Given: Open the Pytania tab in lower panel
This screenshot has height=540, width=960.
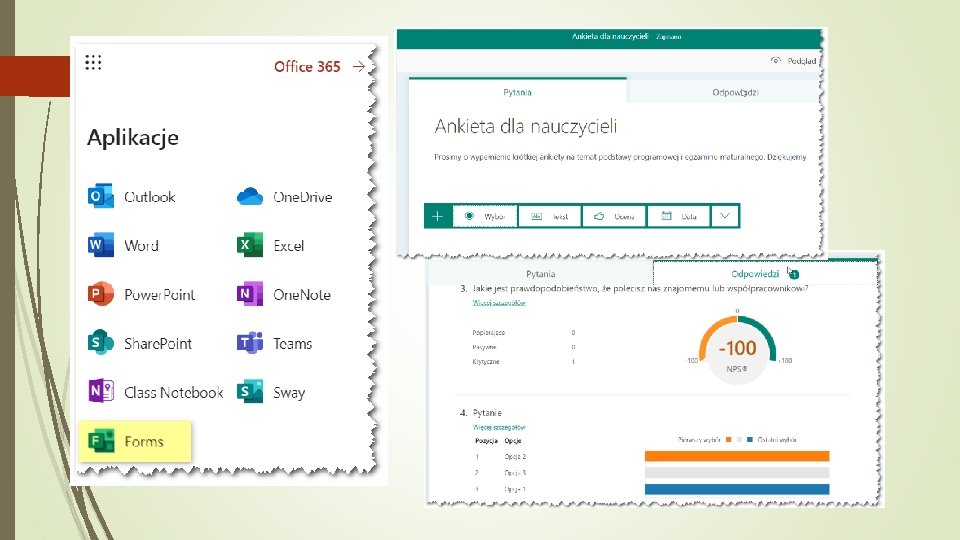Looking at the screenshot, I should [x=541, y=274].
